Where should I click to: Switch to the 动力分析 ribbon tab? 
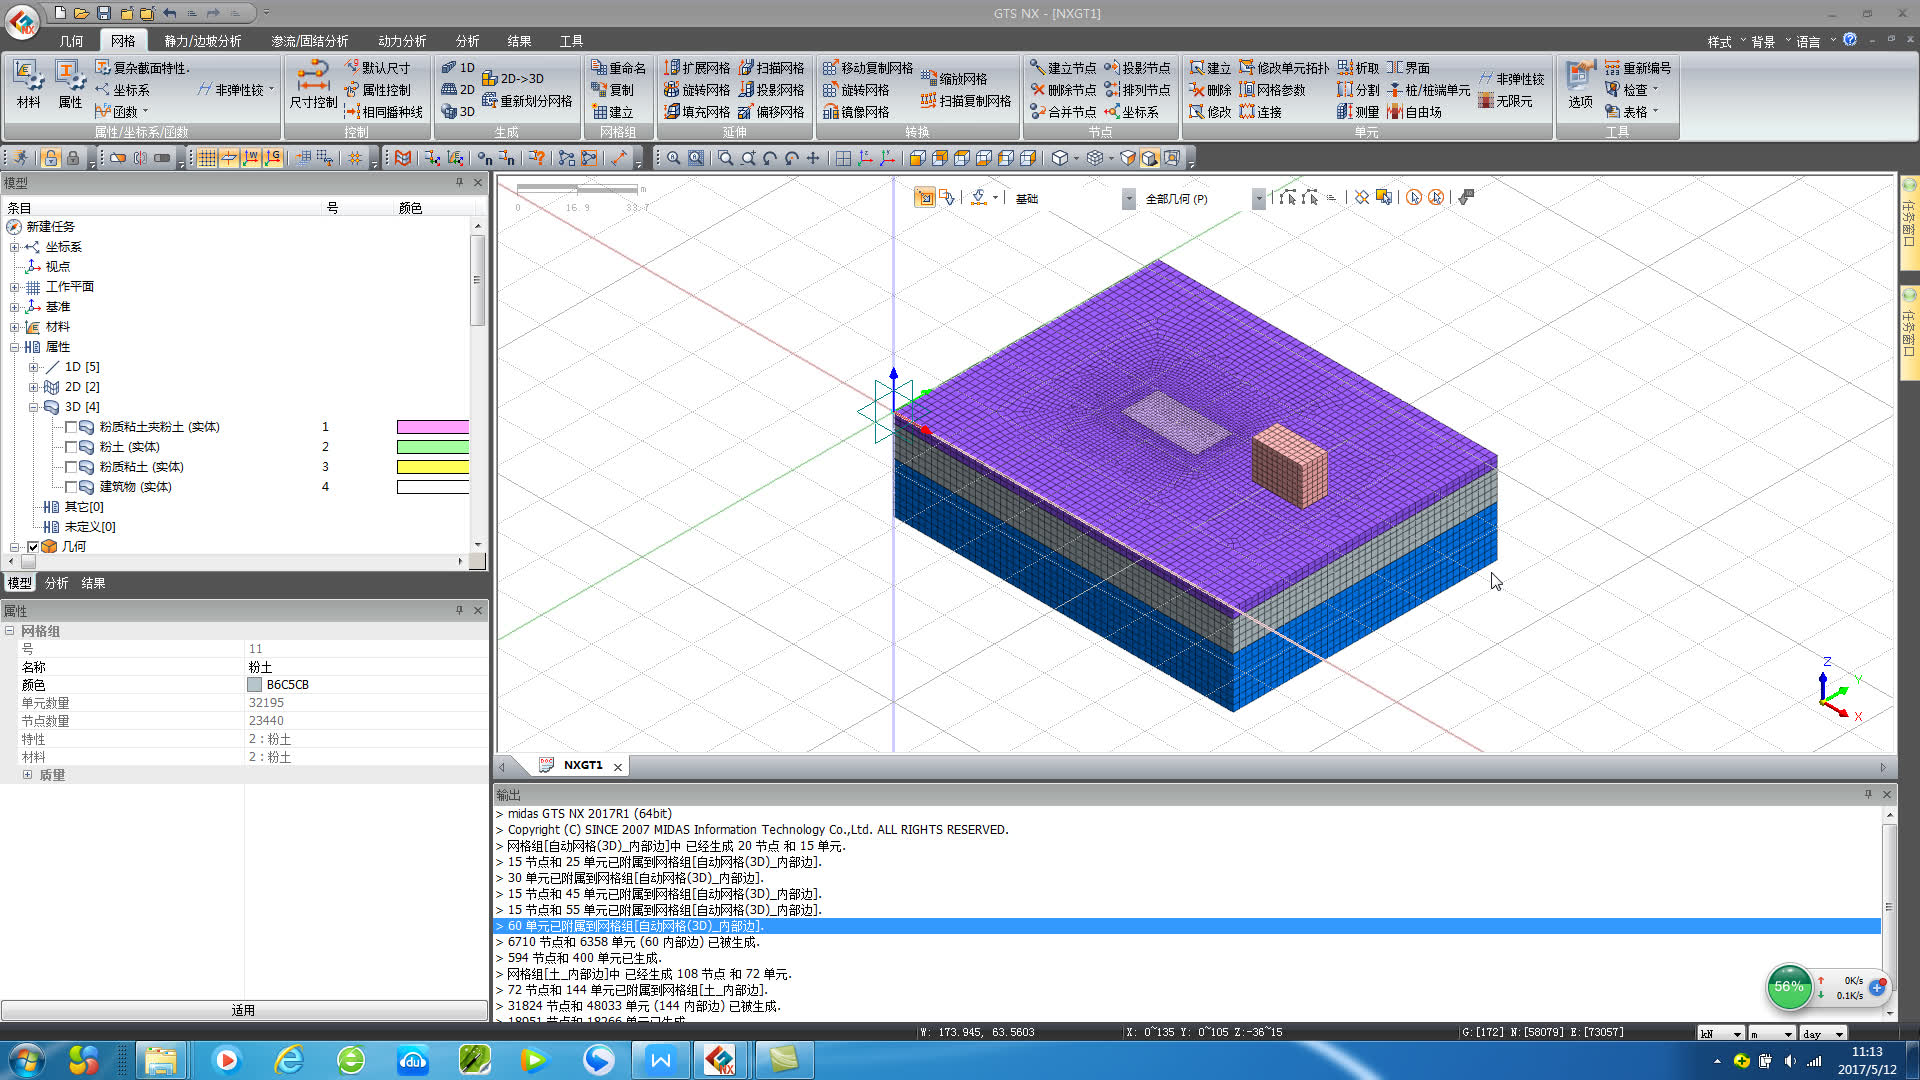click(x=400, y=41)
